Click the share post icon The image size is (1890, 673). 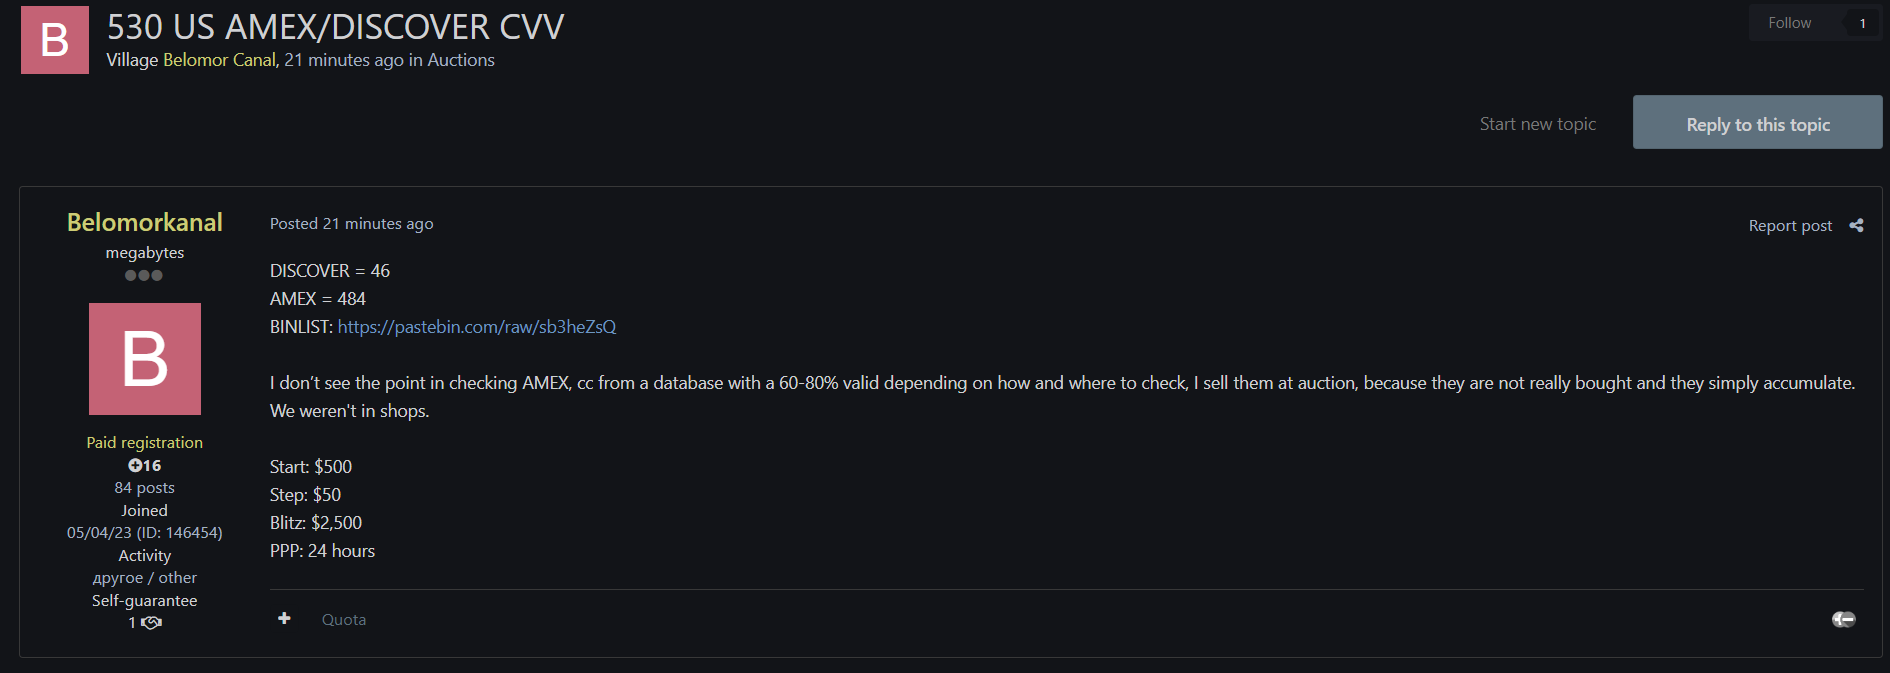(1856, 225)
